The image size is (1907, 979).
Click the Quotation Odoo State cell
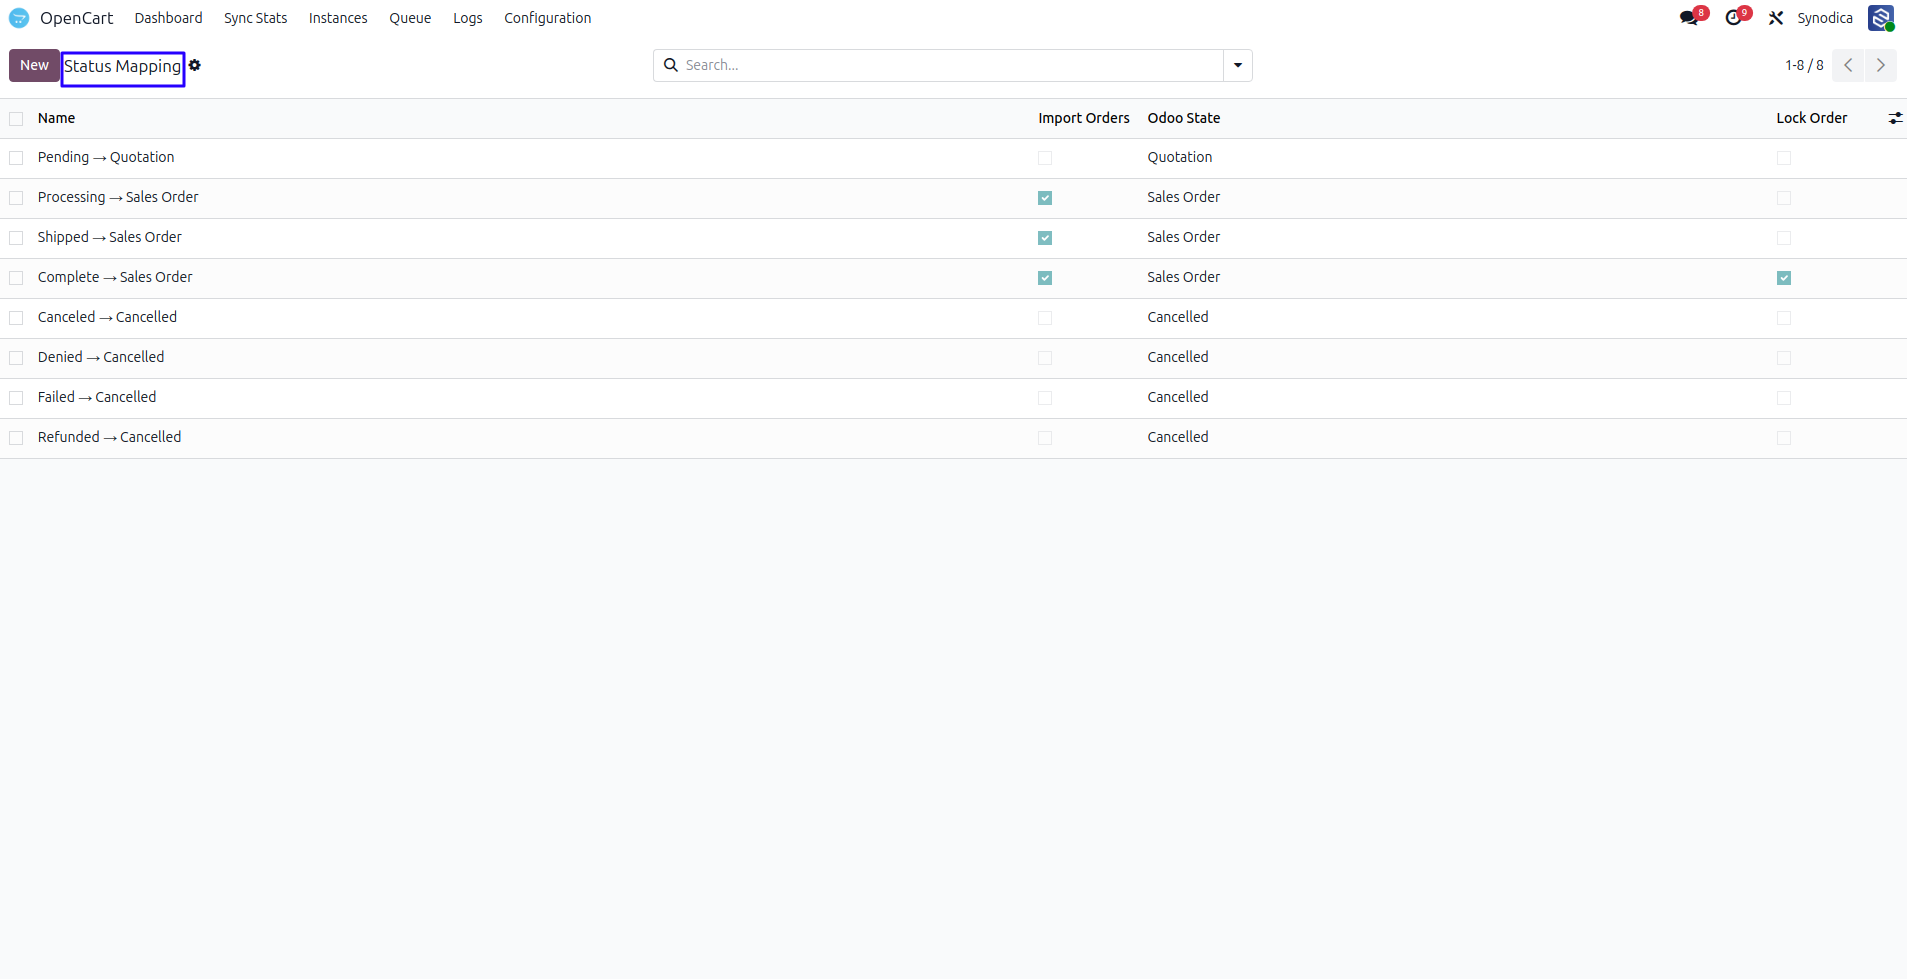[x=1180, y=157]
